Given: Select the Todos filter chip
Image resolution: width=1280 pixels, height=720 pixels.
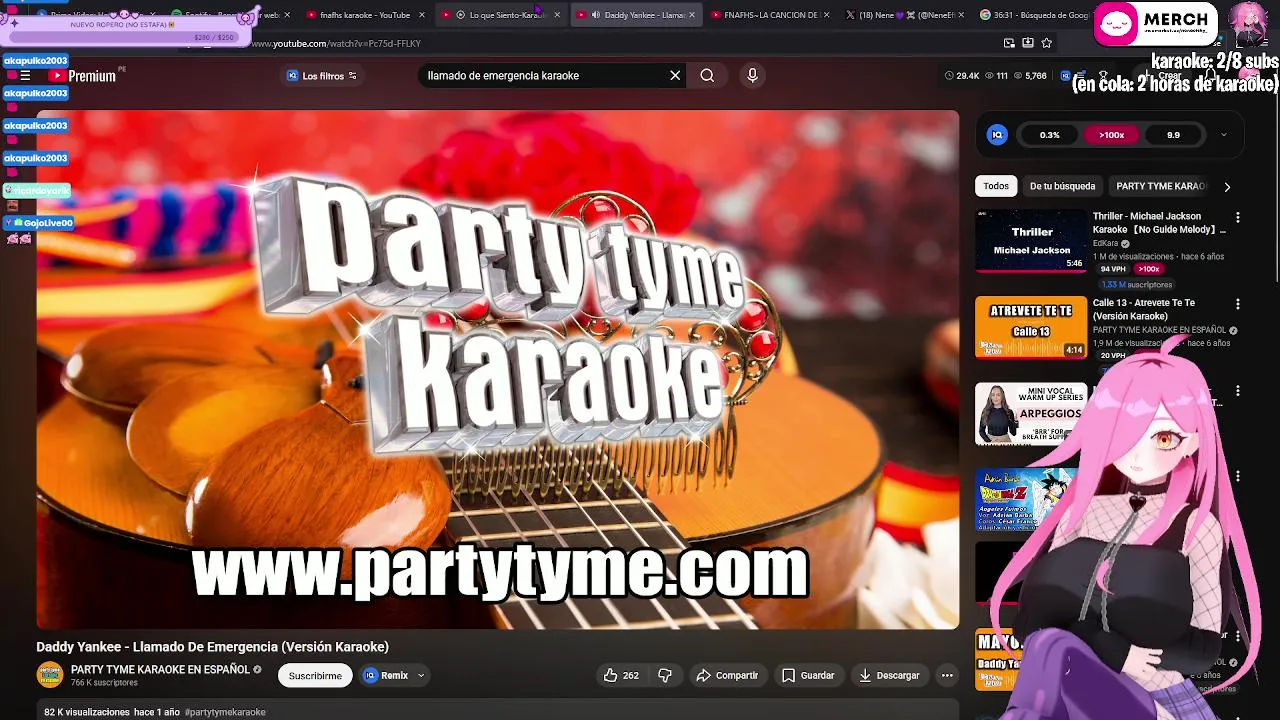Looking at the screenshot, I should (x=996, y=186).
